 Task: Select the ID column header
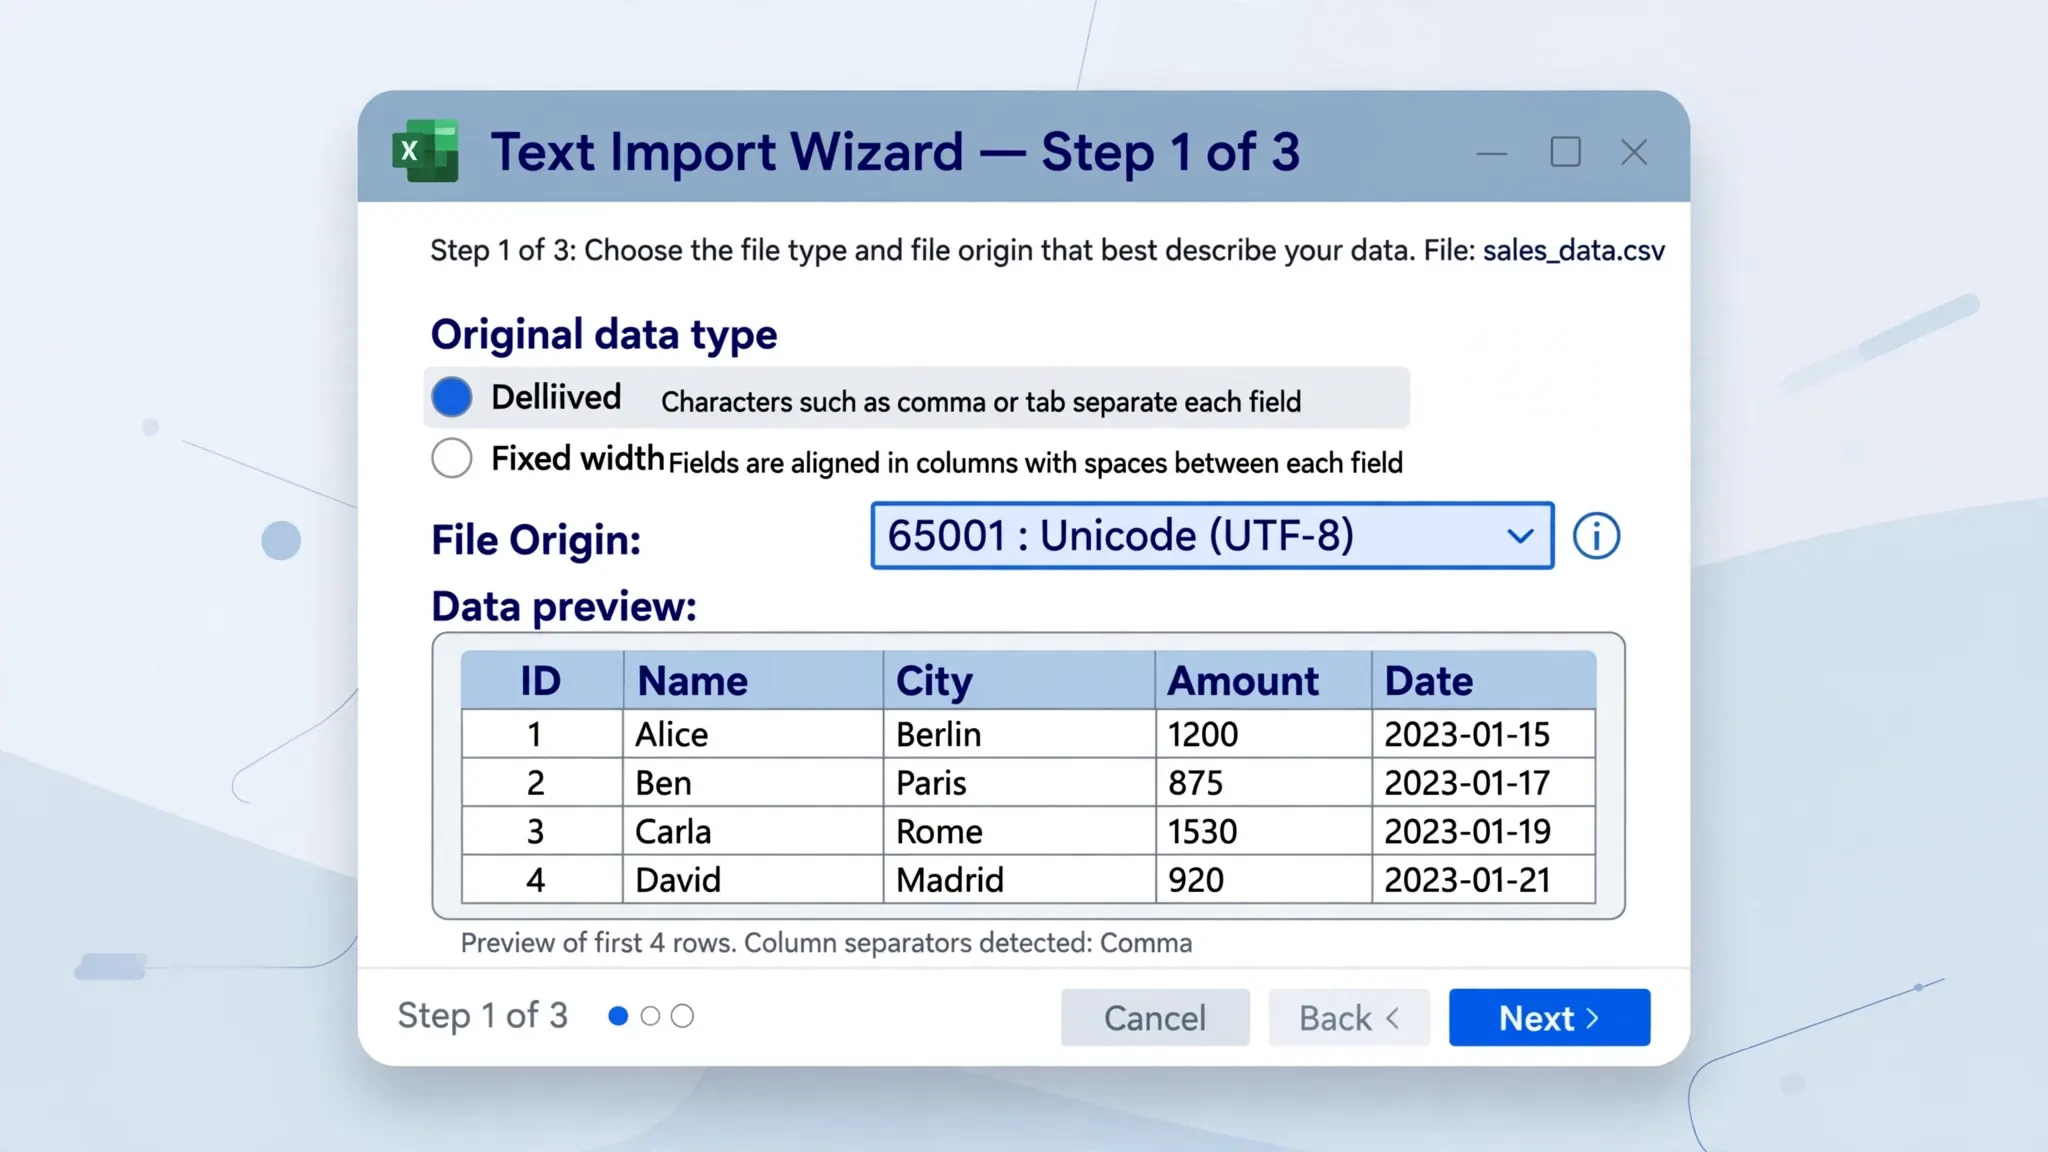[x=541, y=680]
